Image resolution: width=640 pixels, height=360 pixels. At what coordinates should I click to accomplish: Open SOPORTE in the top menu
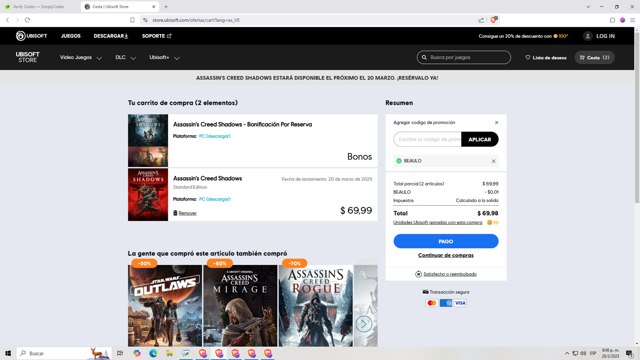coord(156,36)
